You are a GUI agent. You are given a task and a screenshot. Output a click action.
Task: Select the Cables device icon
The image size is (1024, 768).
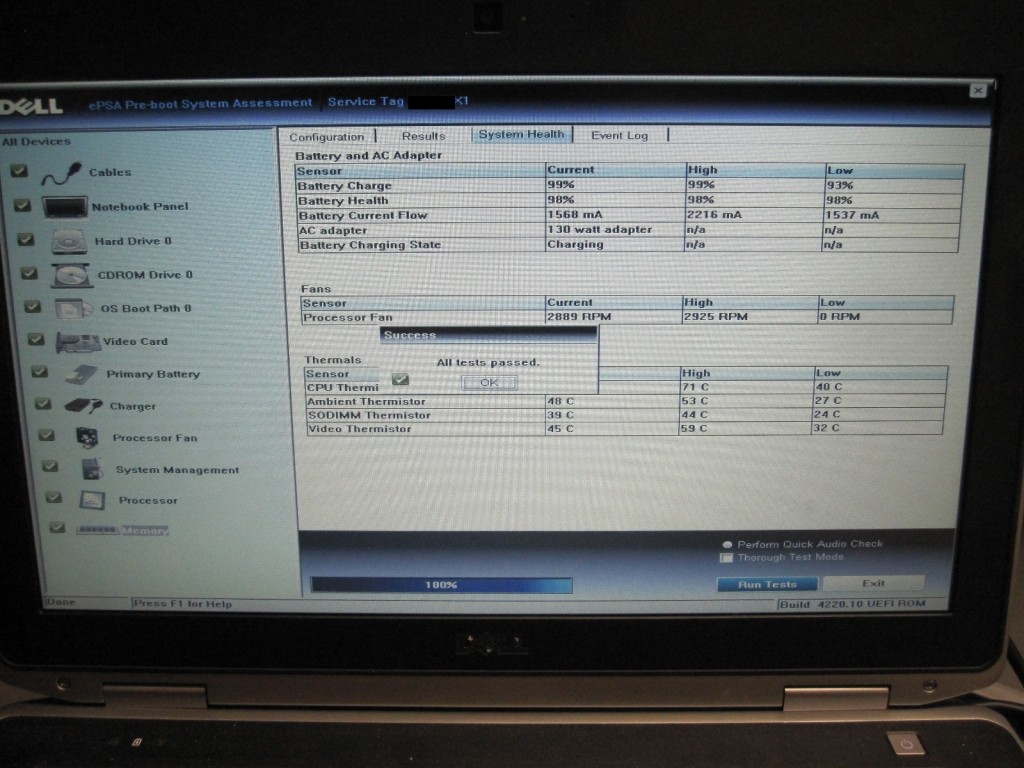[x=61, y=174]
